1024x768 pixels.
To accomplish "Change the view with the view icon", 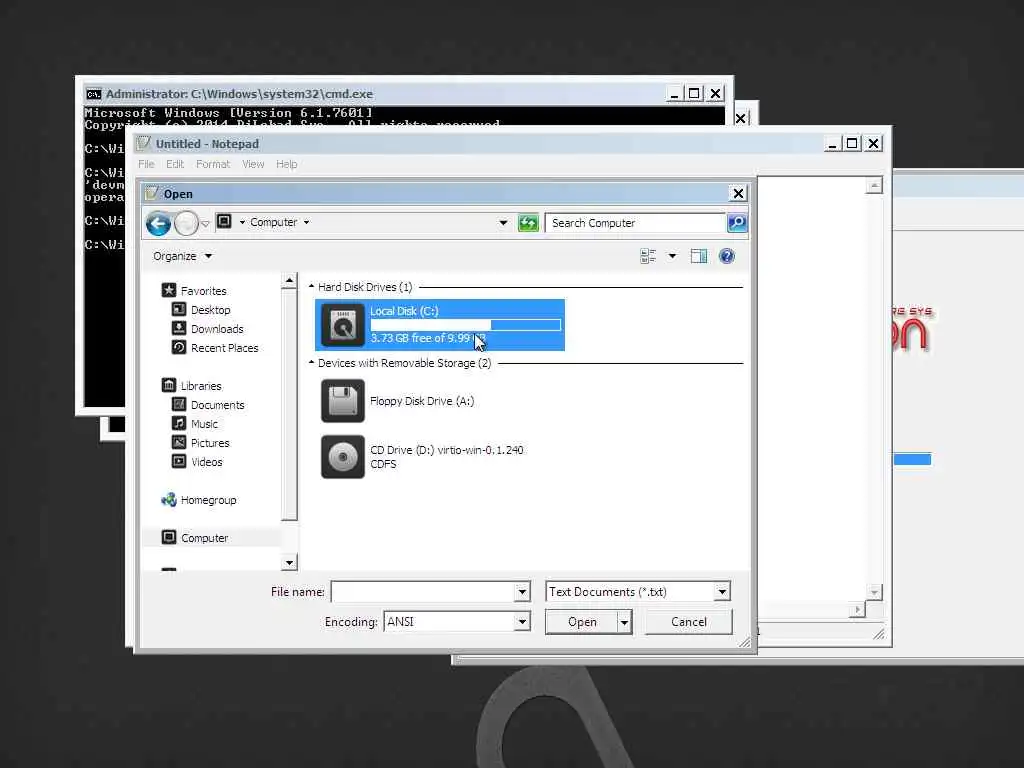I will [648, 256].
